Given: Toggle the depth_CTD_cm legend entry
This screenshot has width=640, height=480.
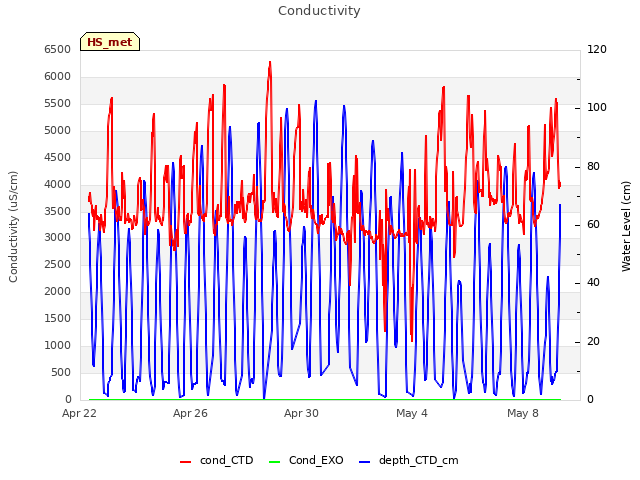Looking at the screenshot, I should [x=409, y=460].
